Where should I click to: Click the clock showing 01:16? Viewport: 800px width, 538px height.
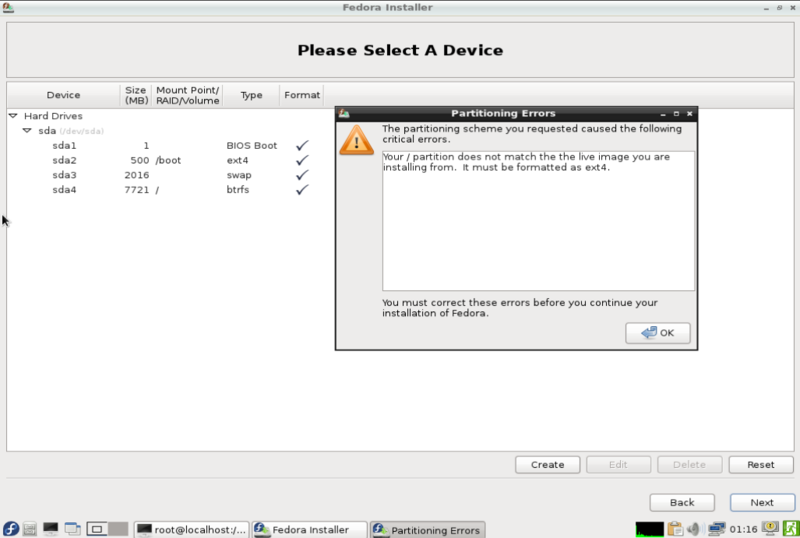(743, 529)
